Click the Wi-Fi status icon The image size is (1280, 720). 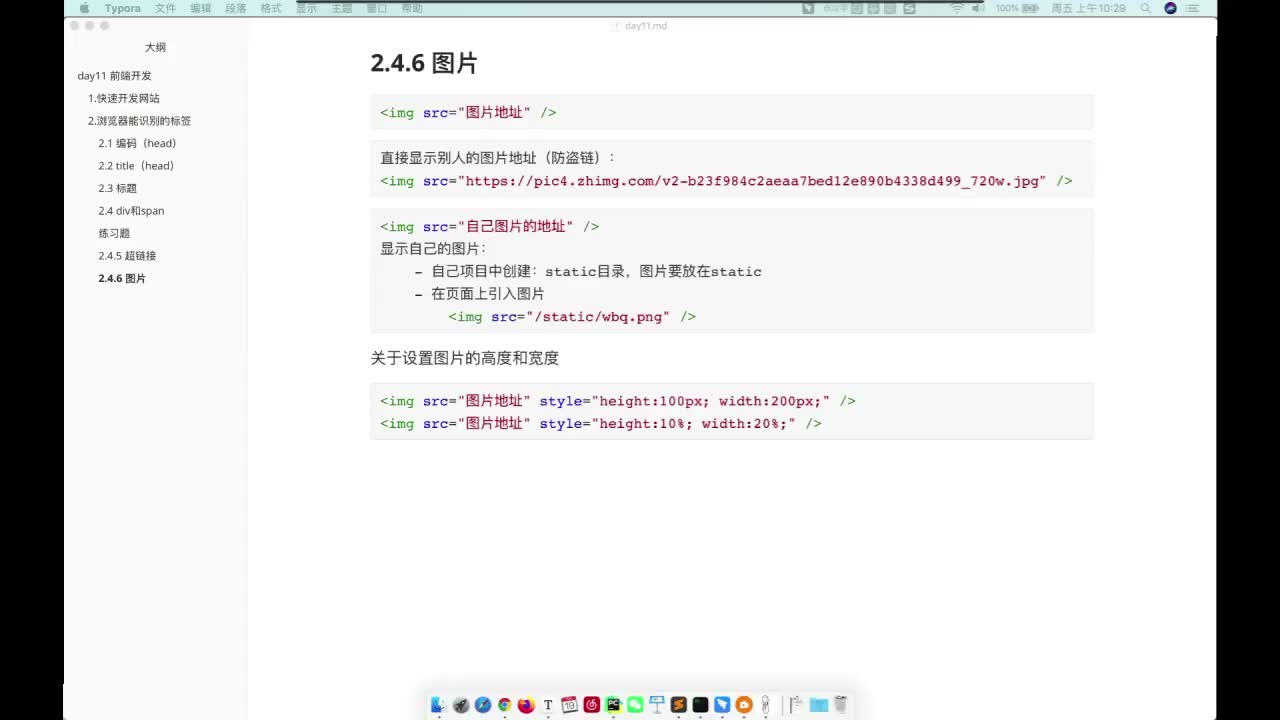coord(957,8)
